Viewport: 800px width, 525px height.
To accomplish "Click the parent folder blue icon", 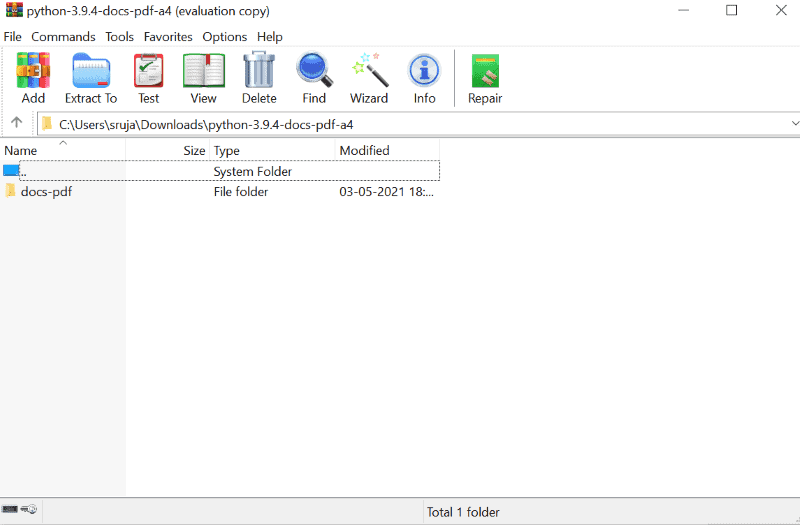I will [11, 170].
